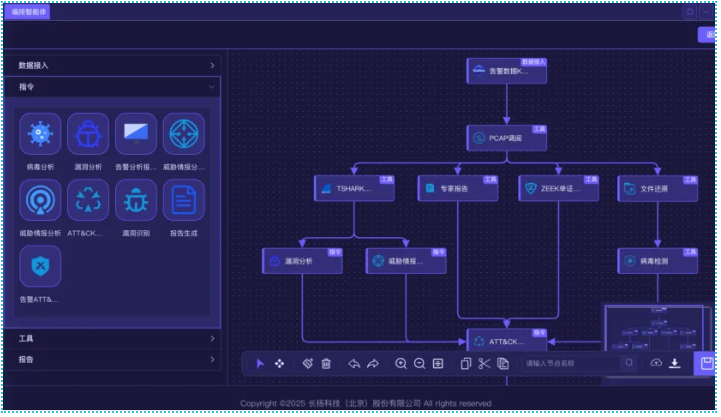Select the PCAP调阅 node on canvas
721x417 pixels.
pyautogui.click(x=506, y=138)
